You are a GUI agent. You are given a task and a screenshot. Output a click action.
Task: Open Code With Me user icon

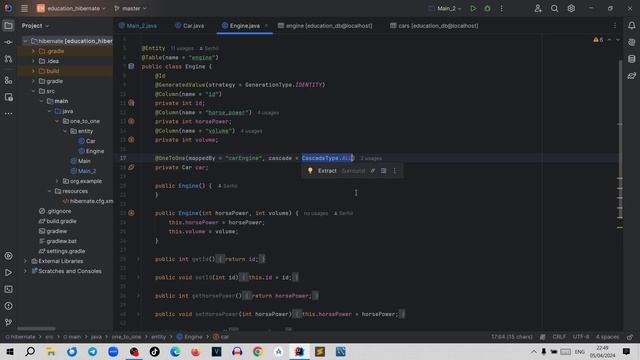538,8
